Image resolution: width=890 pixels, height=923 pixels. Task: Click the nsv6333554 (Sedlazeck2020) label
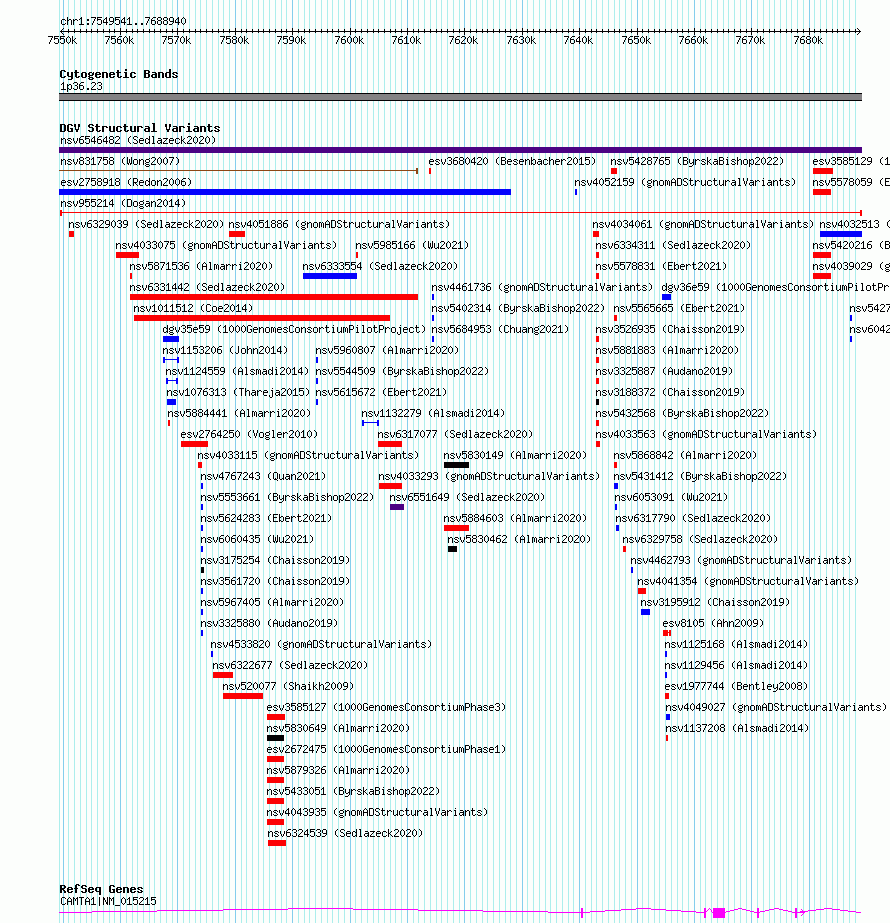(x=380, y=267)
